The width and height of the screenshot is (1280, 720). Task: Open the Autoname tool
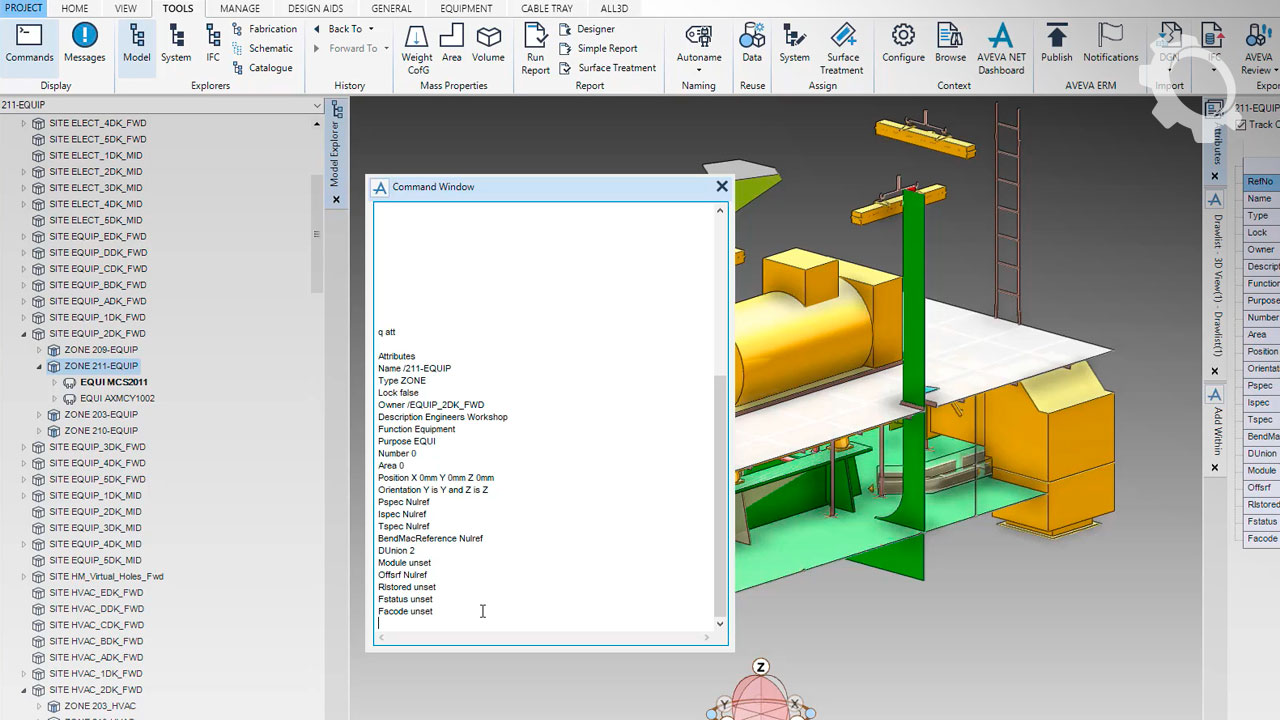click(699, 44)
